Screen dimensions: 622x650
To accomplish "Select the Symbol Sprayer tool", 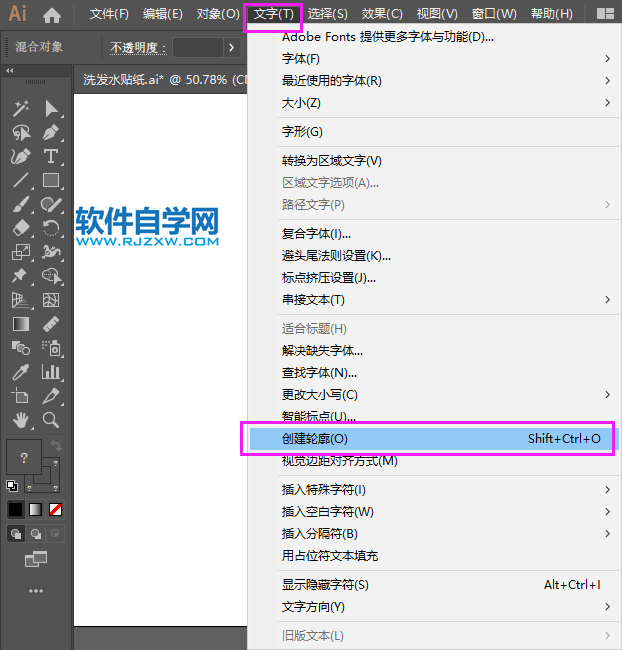I will point(51,348).
